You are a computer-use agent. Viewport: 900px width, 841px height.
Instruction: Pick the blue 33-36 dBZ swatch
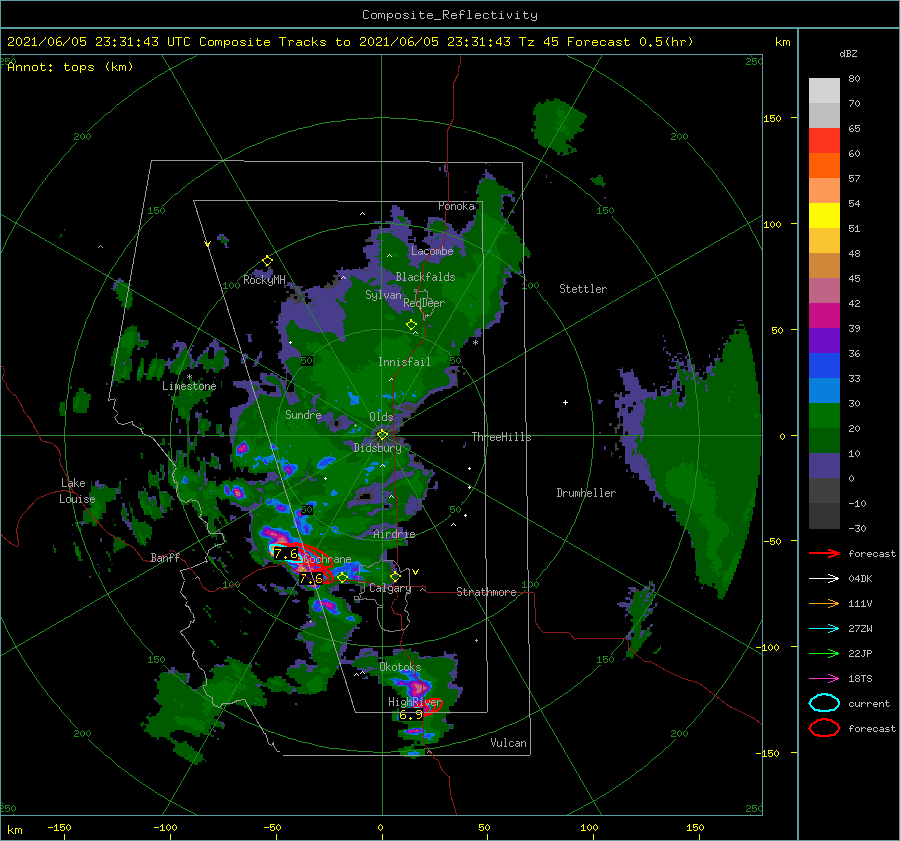click(824, 365)
